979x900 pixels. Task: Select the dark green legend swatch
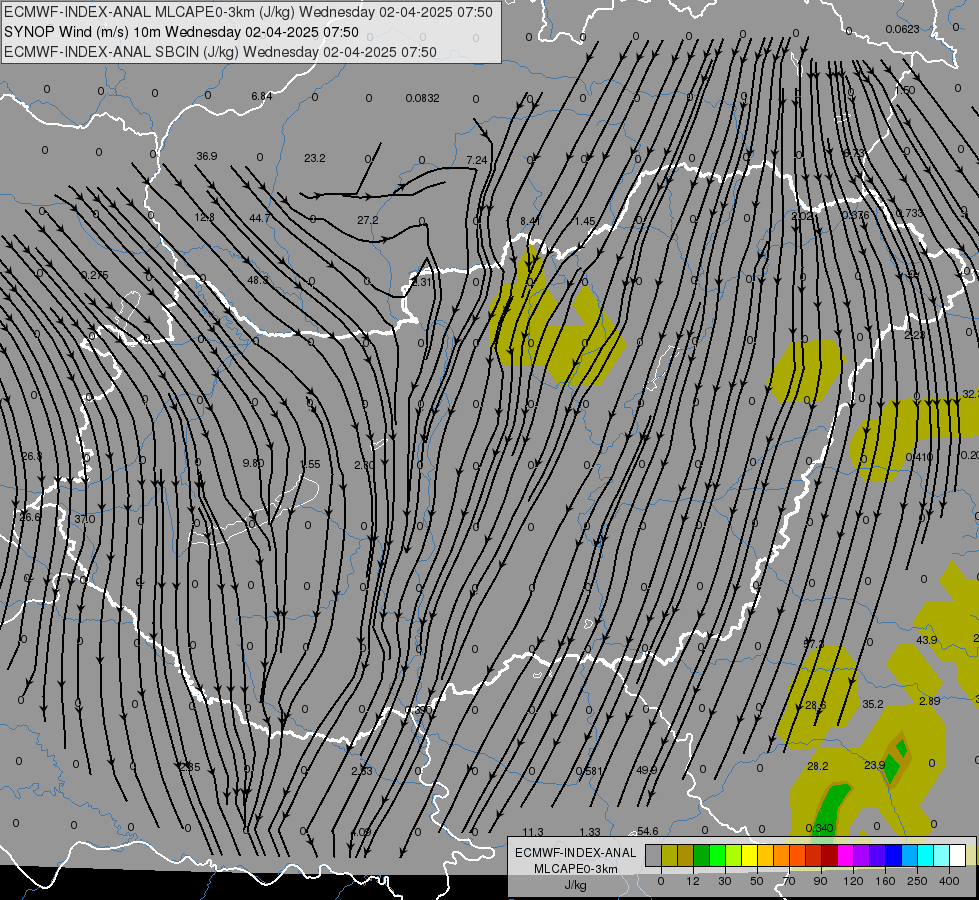701,856
